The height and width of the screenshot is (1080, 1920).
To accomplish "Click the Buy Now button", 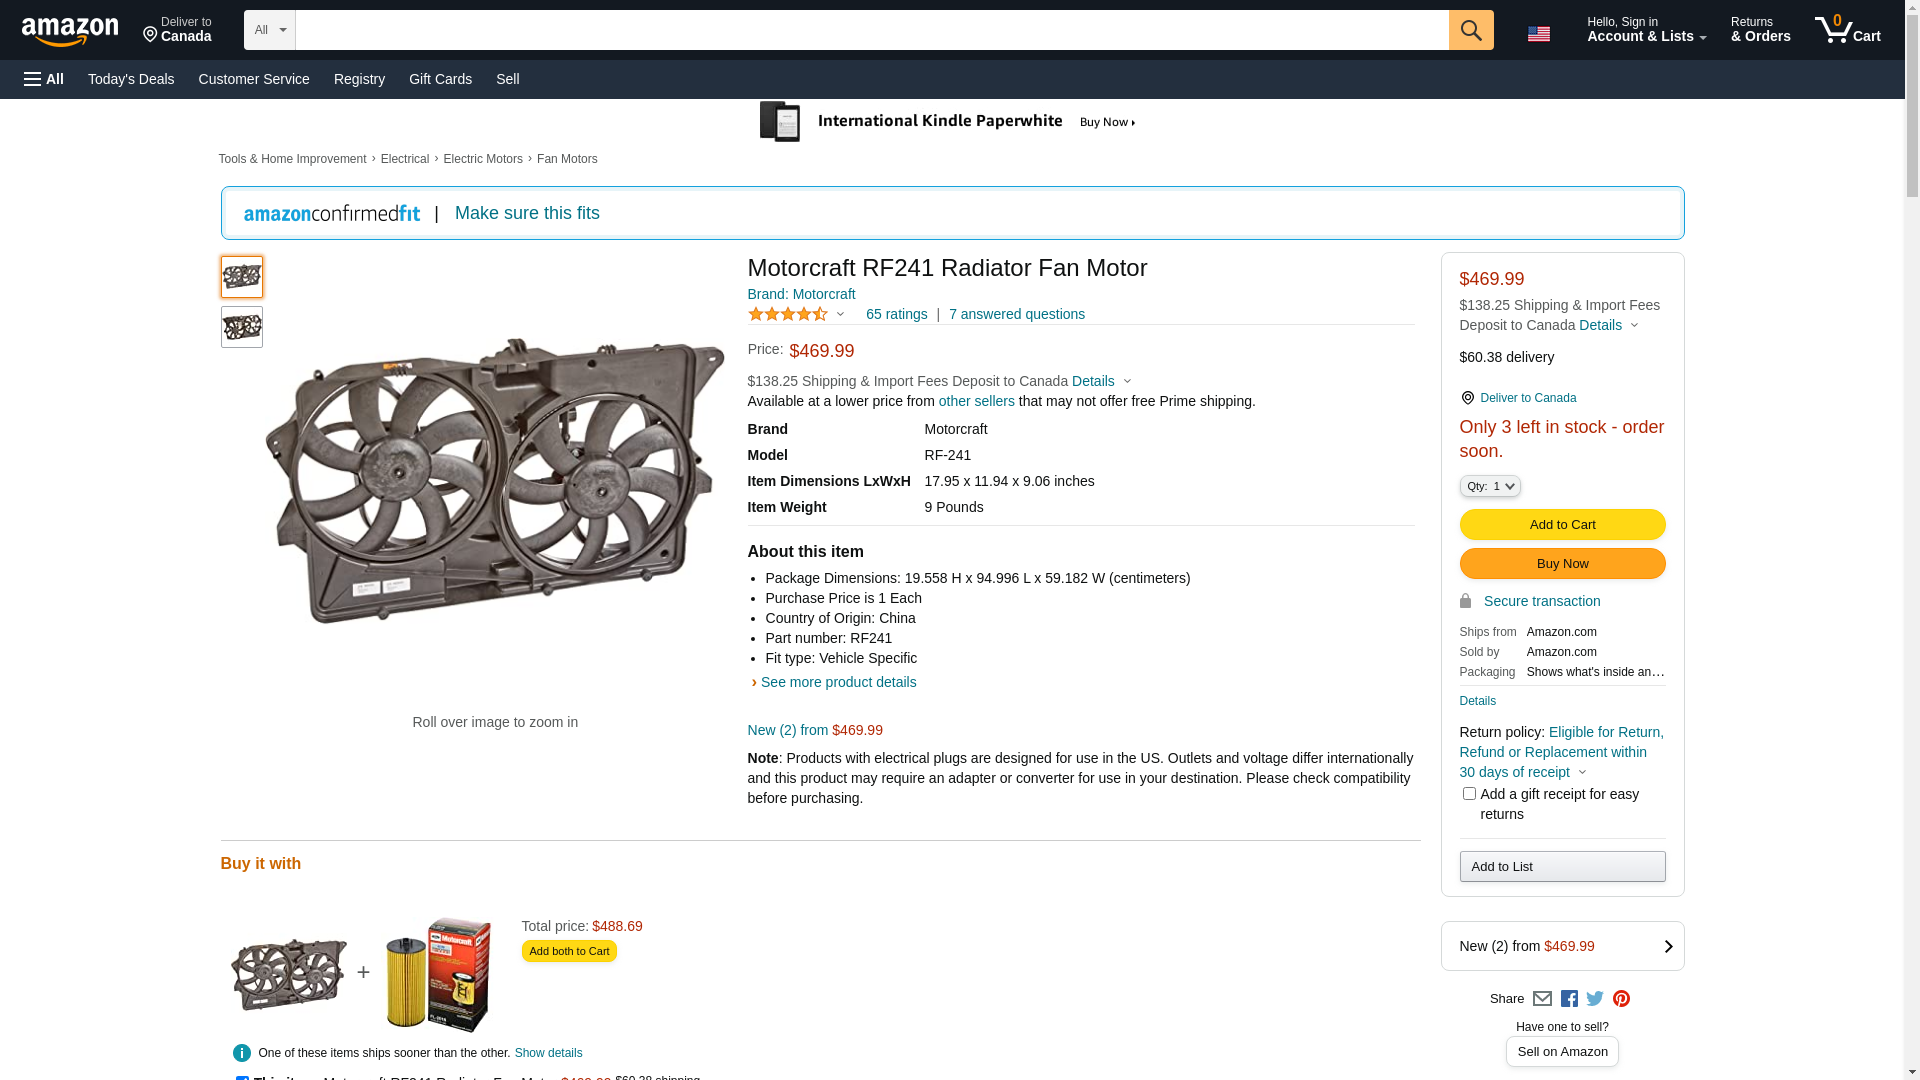I will (x=1562, y=564).
